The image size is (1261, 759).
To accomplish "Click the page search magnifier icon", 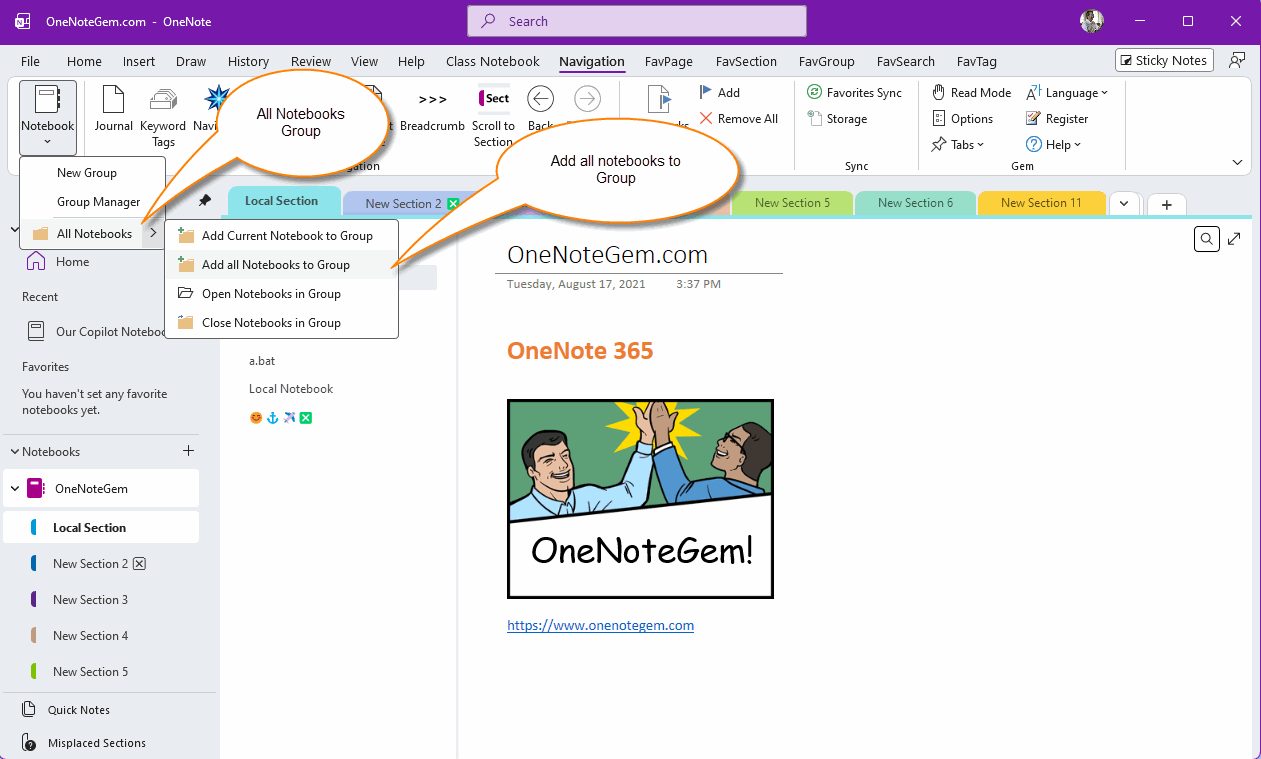I will [1207, 238].
